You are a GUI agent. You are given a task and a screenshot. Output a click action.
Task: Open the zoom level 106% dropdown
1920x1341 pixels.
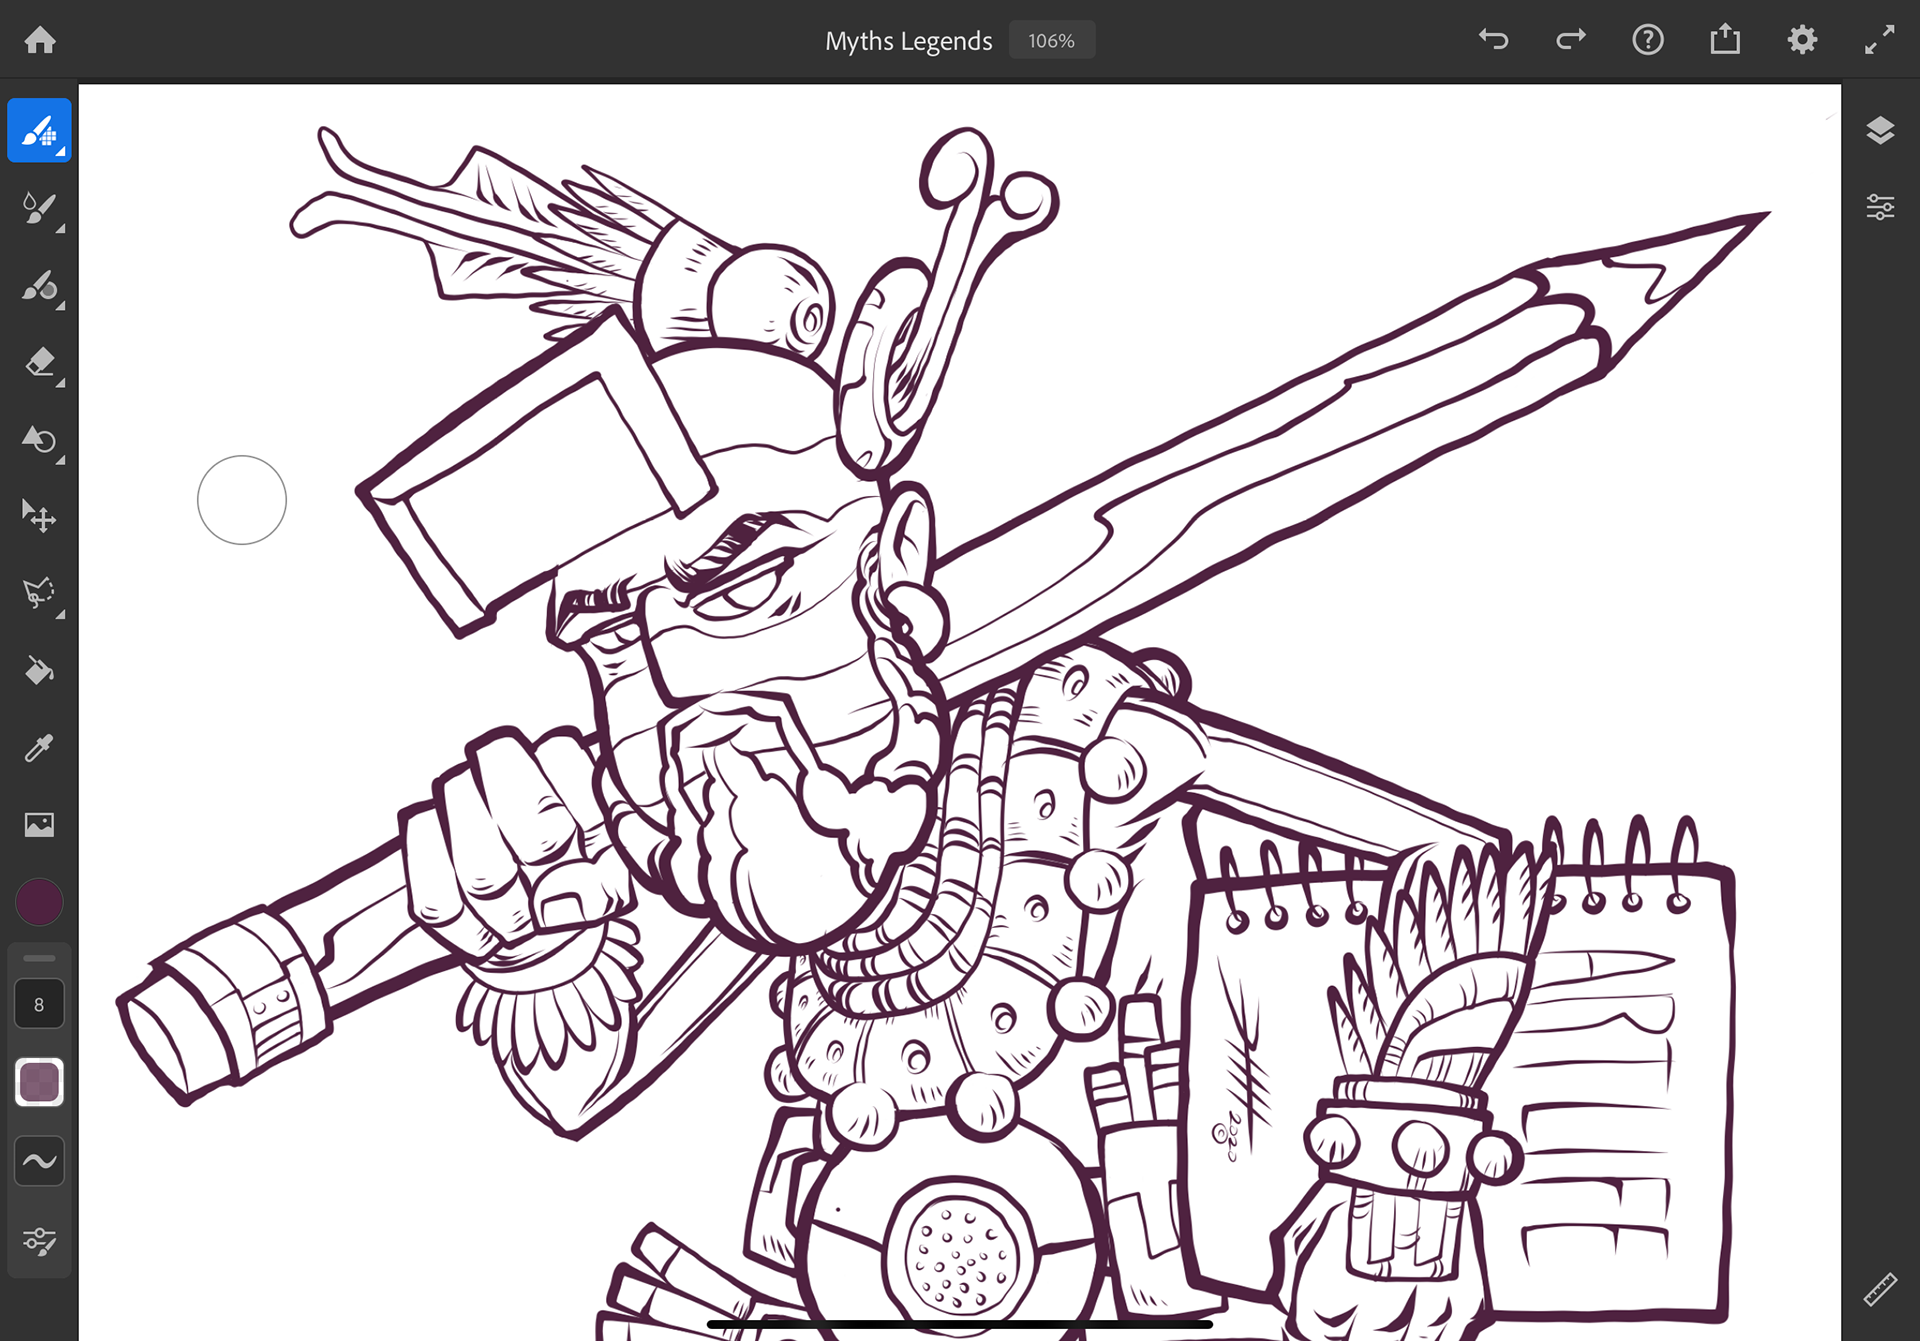1051,41
